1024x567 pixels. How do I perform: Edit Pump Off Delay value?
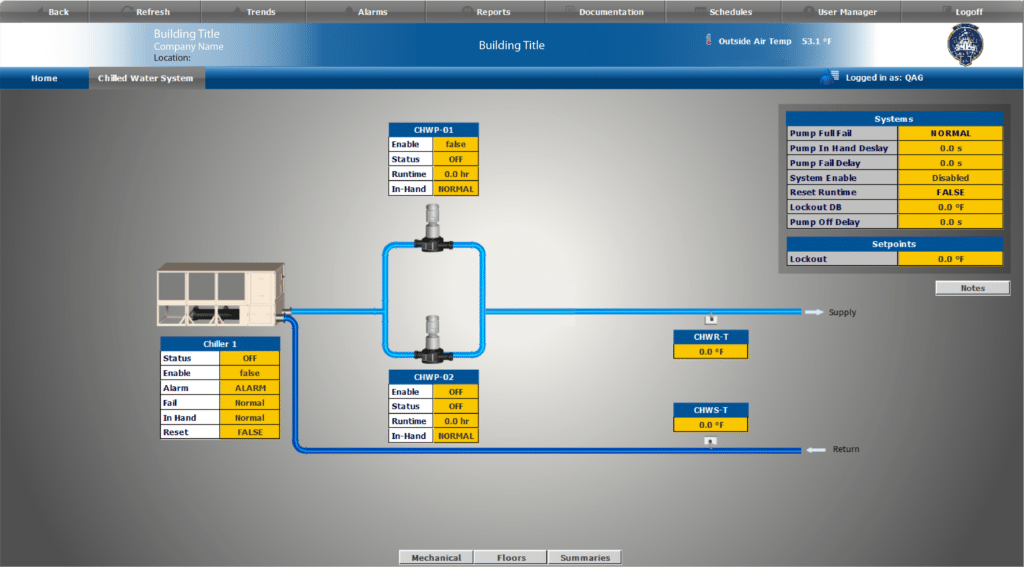point(950,222)
